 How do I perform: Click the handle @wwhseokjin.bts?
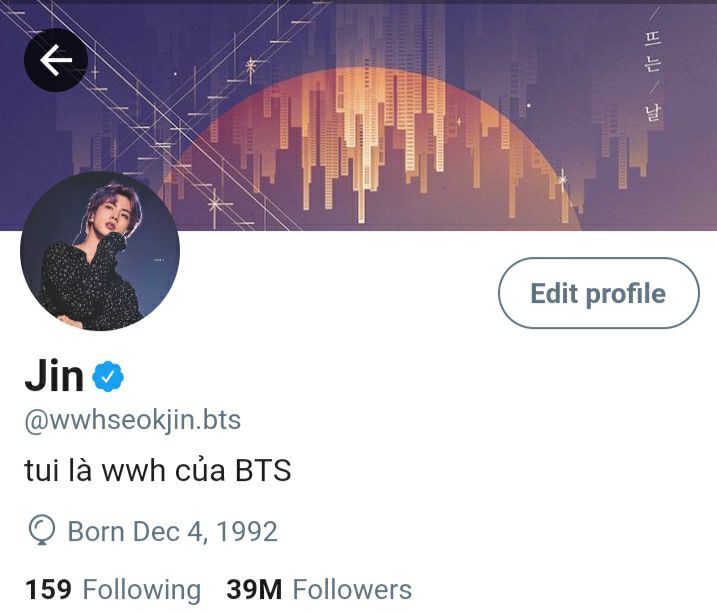coord(133,420)
